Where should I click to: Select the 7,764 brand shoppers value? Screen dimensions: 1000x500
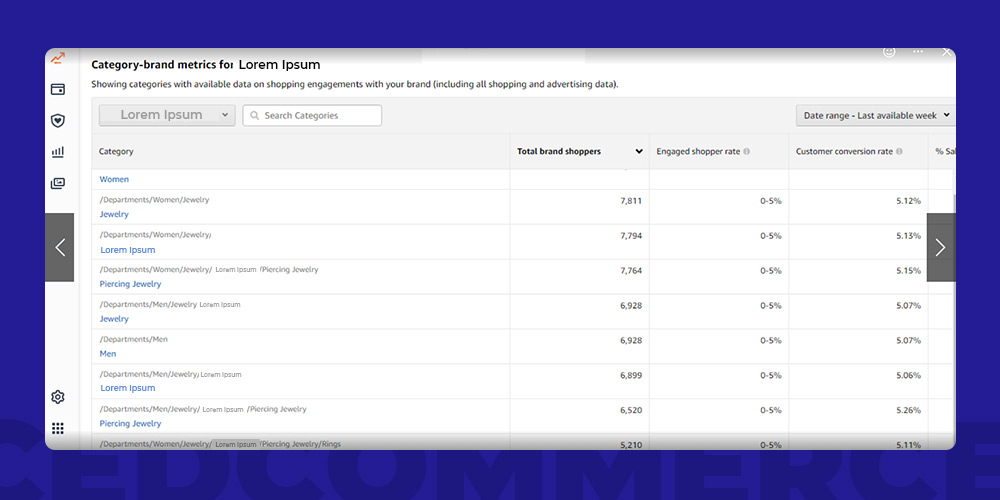pyautogui.click(x=631, y=271)
